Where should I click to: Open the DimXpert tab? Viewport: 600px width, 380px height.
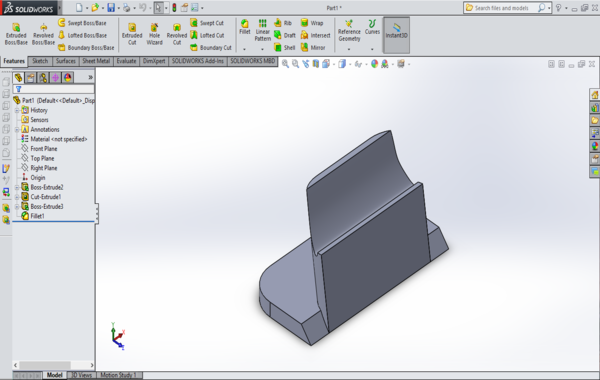coord(154,61)
